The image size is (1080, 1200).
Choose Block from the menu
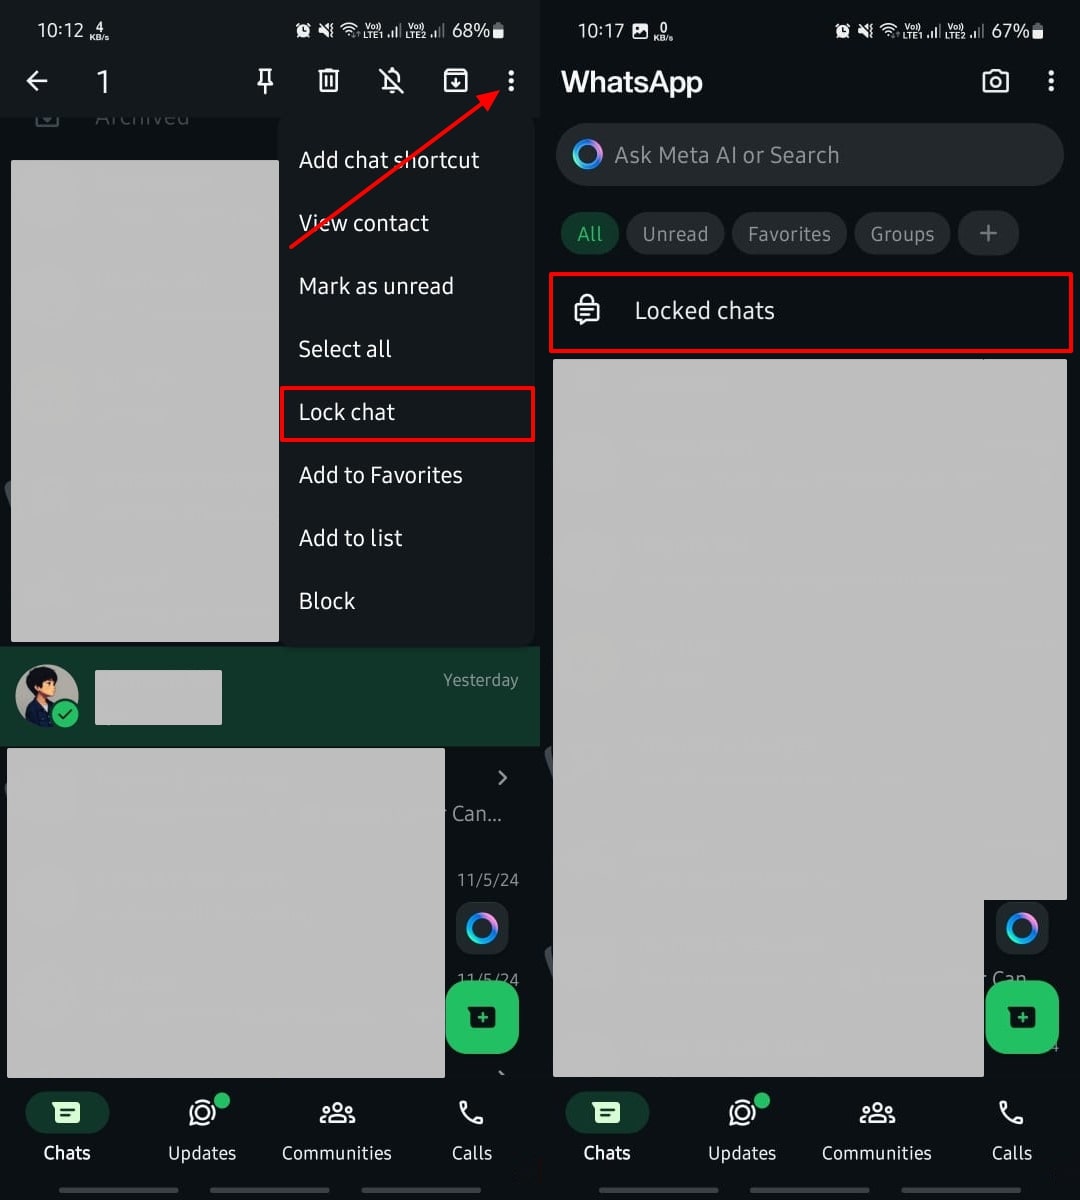pos(407,601)
